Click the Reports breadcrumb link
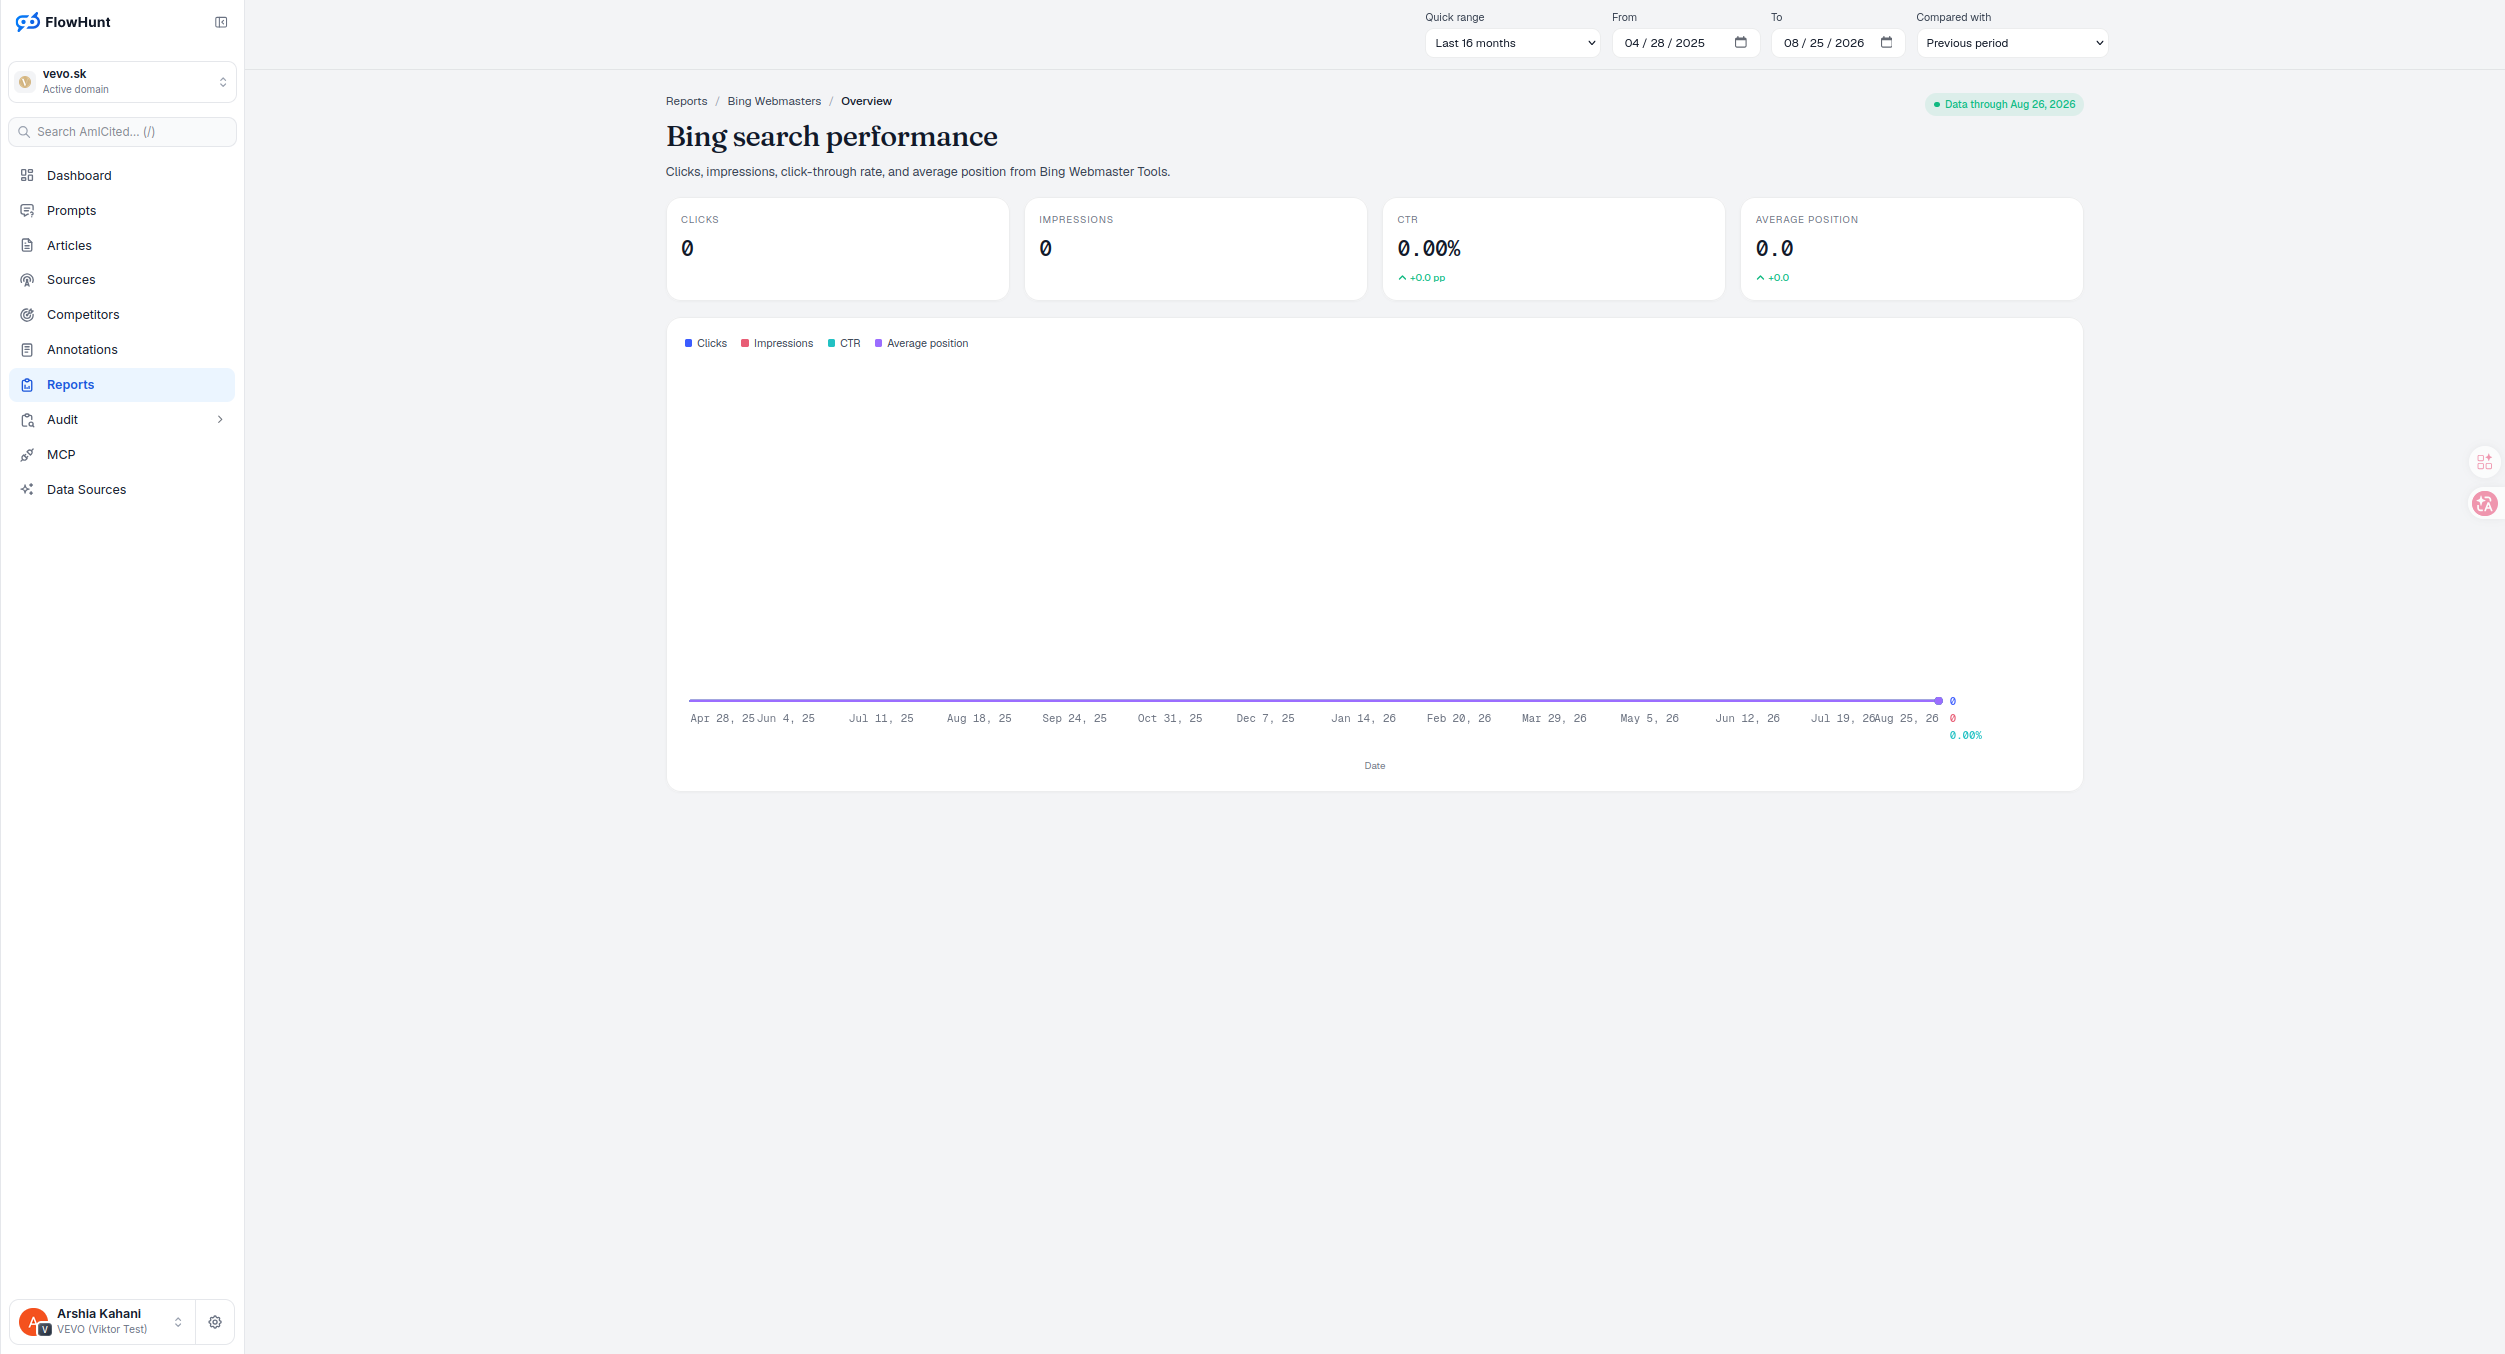The width and height of the screenshot is (2505, 1354). click(x=686, y=101)
